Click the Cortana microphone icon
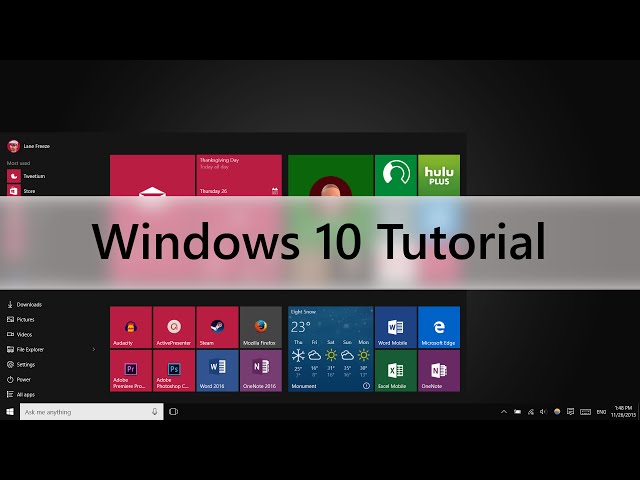 155,412
